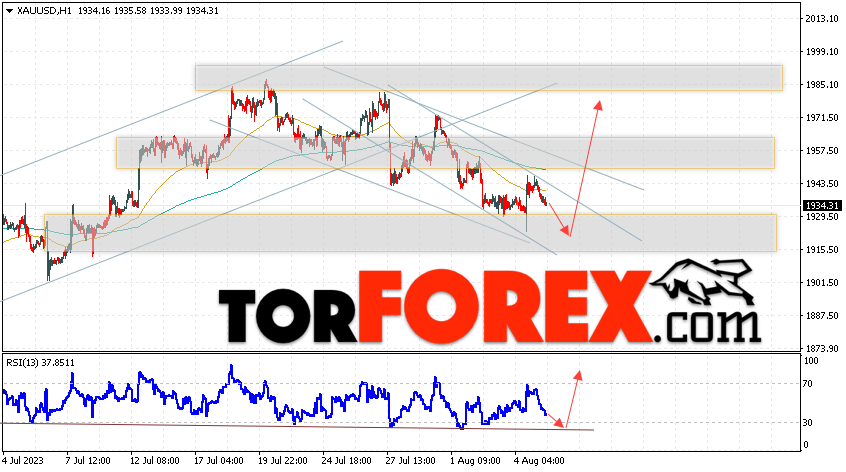Click the 24 Jul 18:00 date label

tap(347, 461)
